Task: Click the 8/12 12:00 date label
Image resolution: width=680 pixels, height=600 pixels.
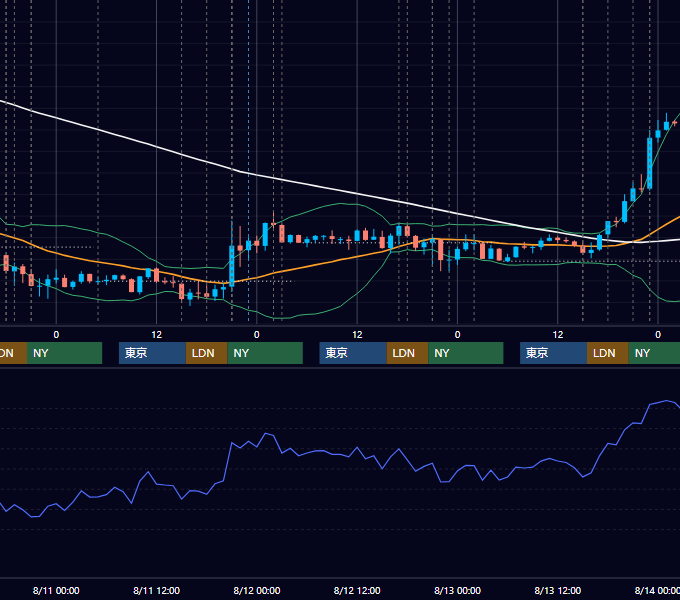Action: [357, 590]
